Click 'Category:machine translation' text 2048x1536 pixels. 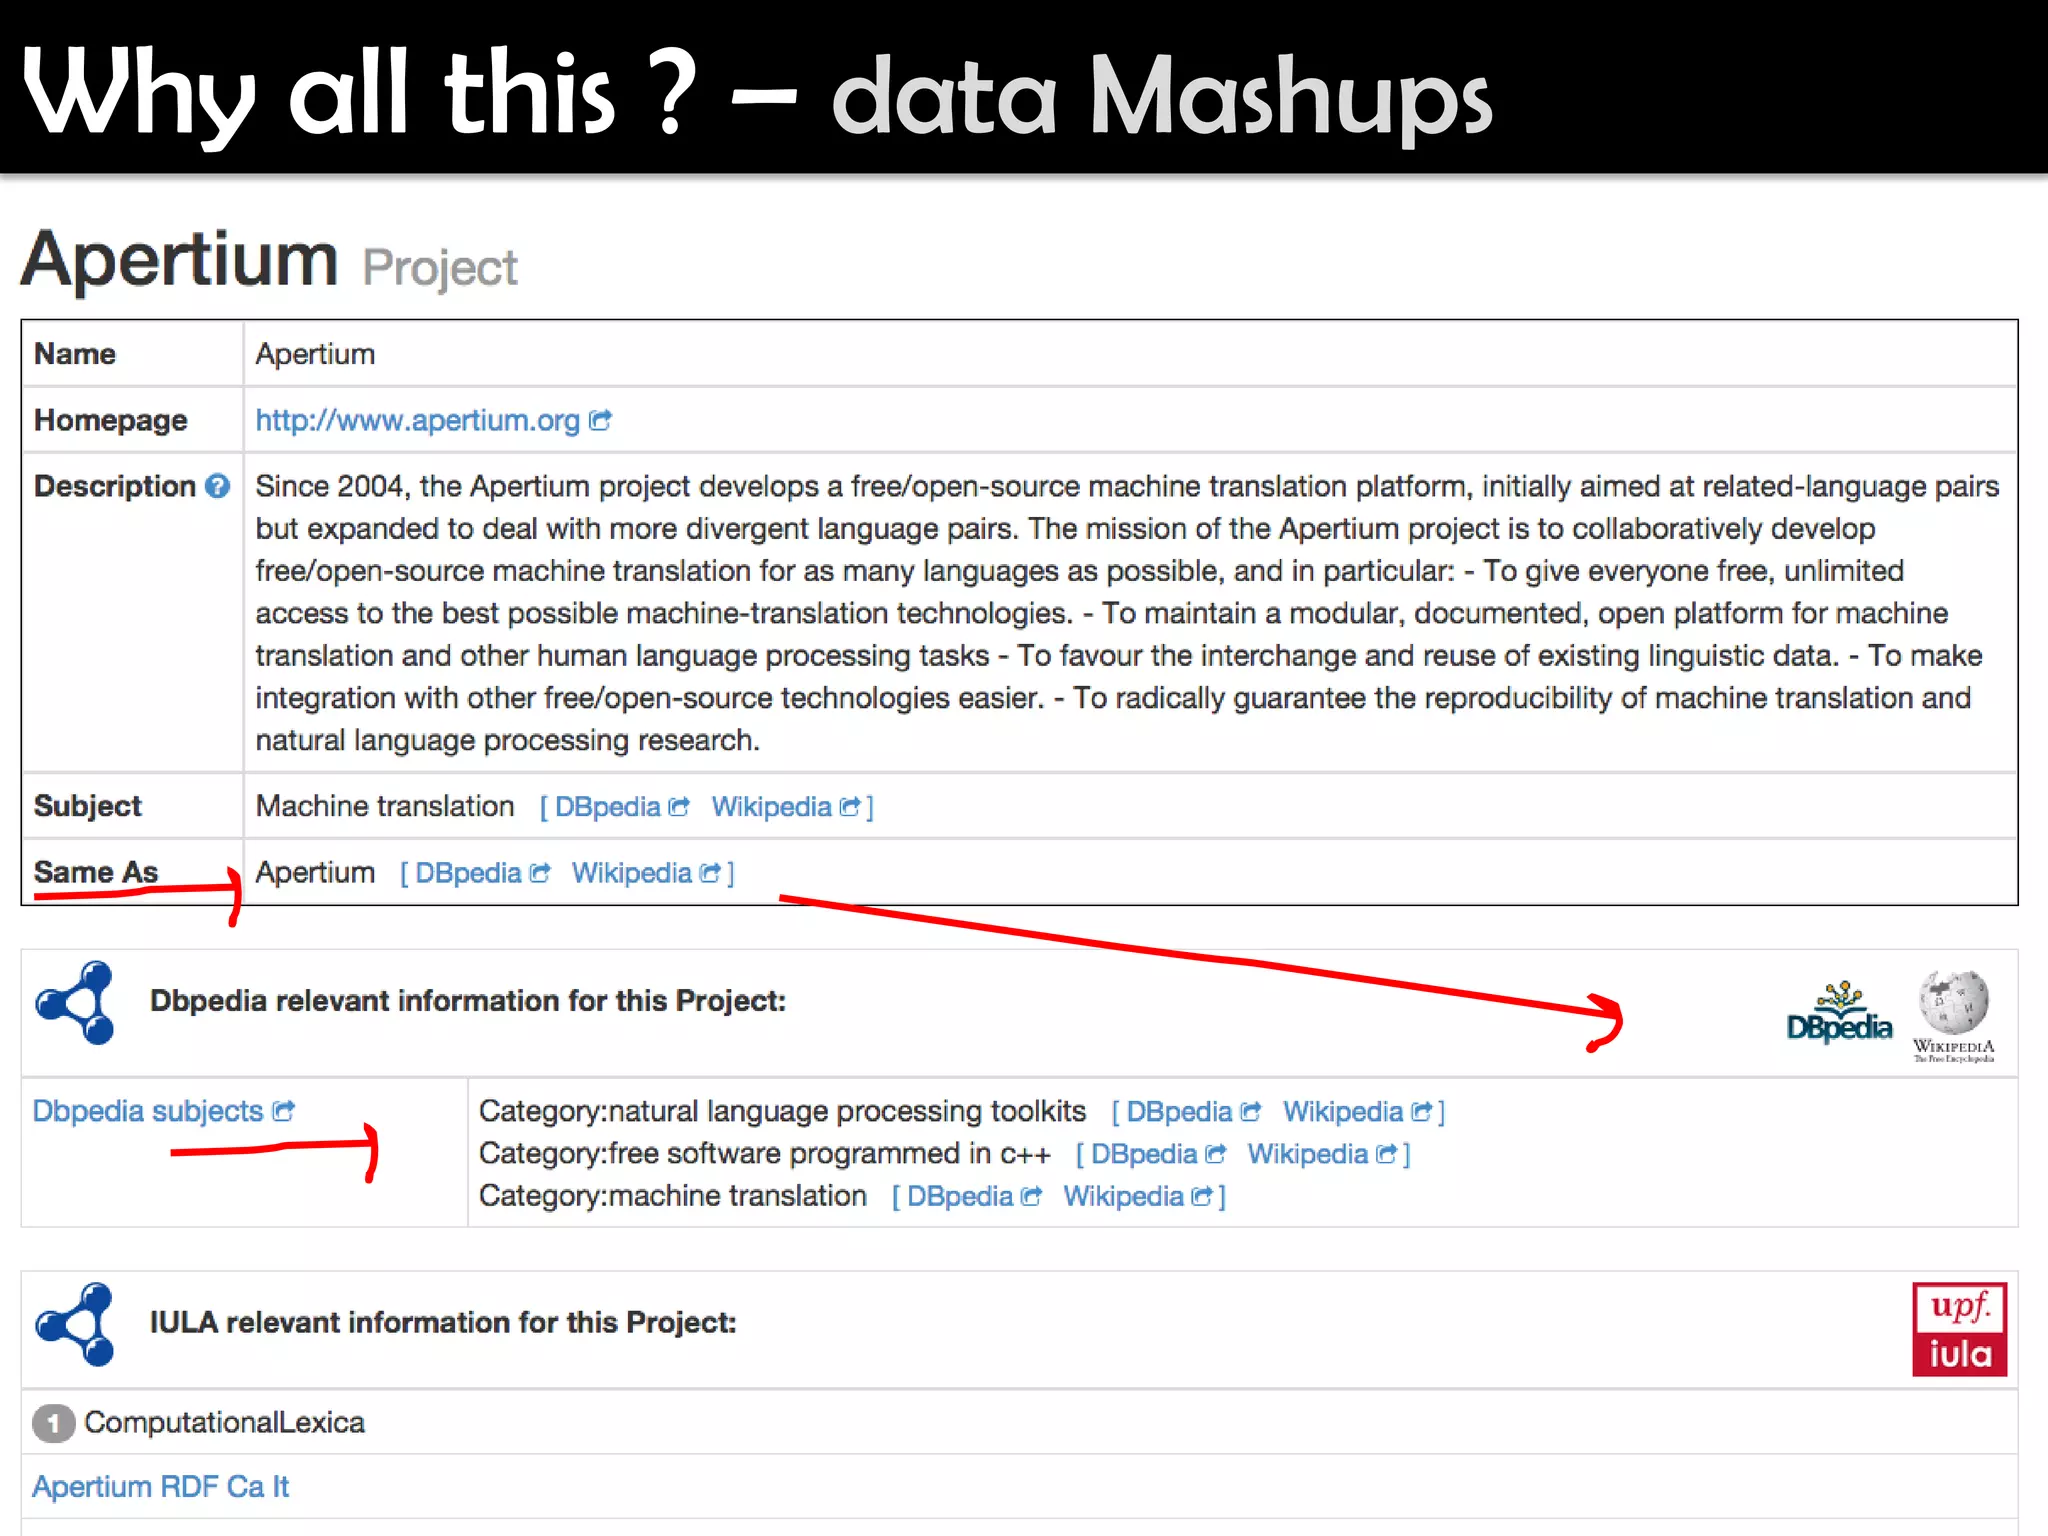coord(673,1196)
